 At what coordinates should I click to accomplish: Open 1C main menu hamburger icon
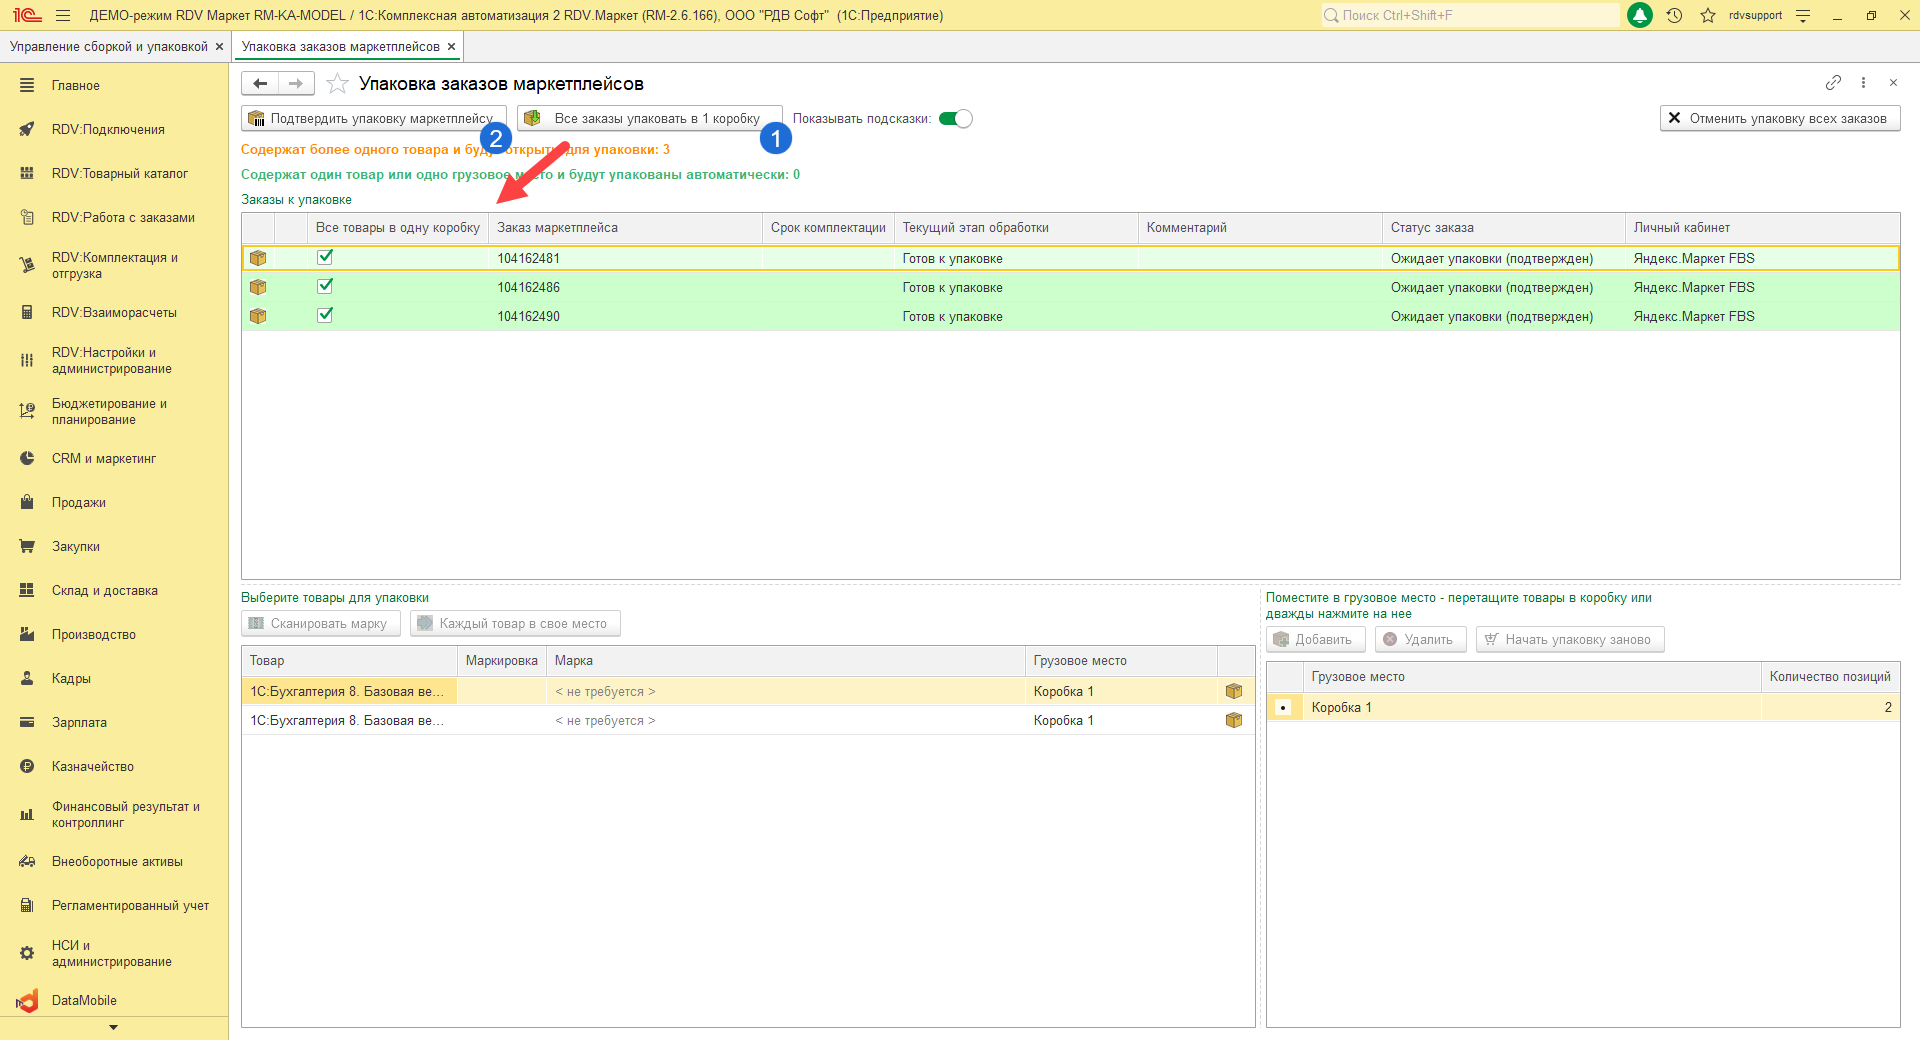click(63, 15)
